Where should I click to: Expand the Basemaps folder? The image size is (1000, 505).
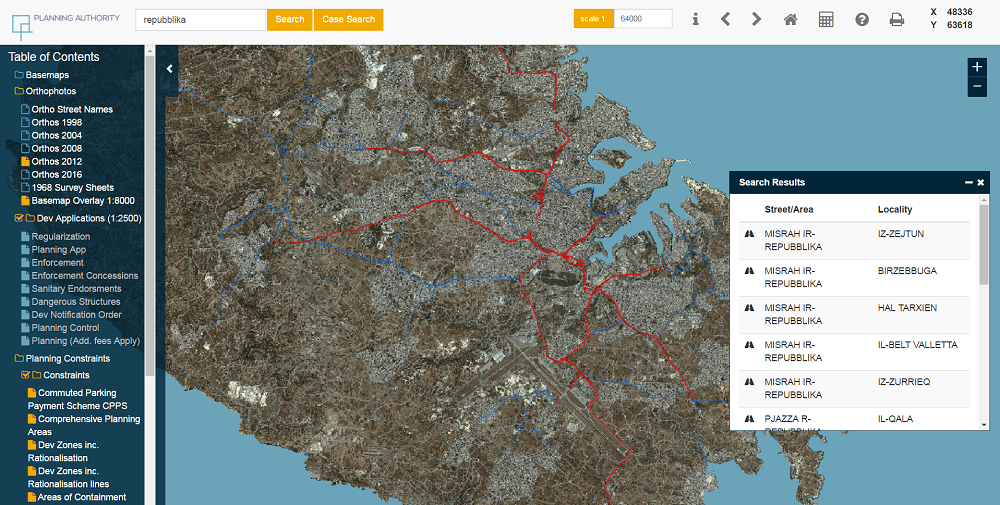click(x=47, y=75)
